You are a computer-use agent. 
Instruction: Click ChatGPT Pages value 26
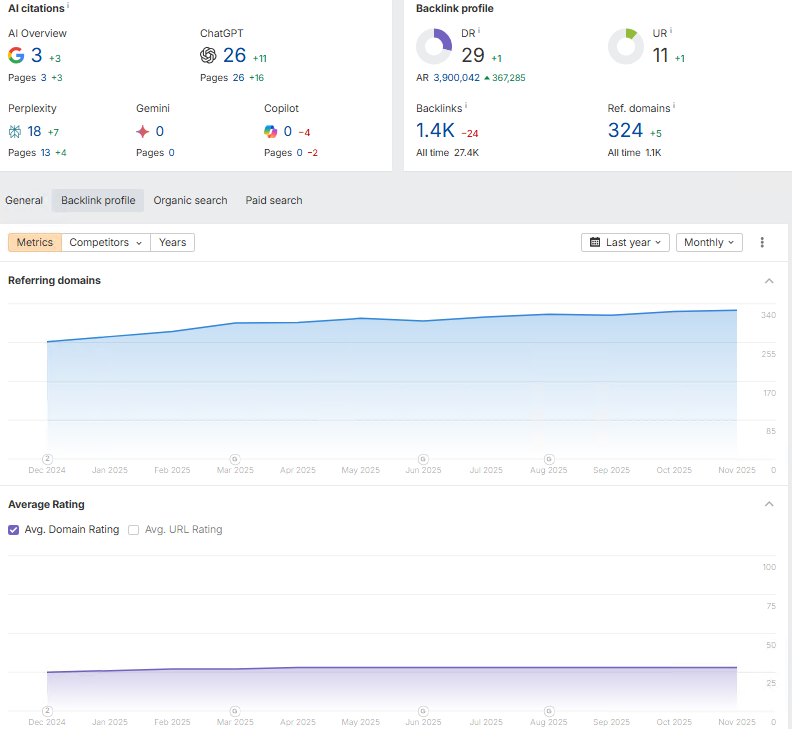coord(238,78)
